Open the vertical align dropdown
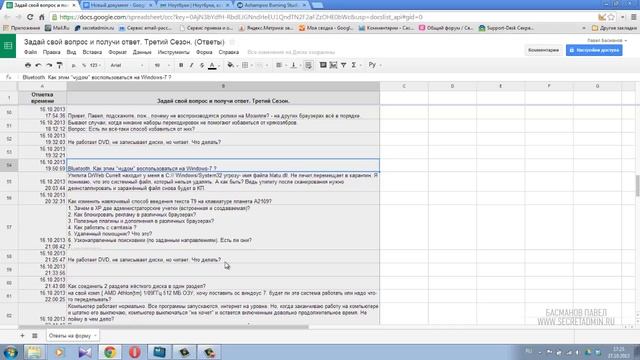This screenshot has height=360, width=640. pos(295,65)
